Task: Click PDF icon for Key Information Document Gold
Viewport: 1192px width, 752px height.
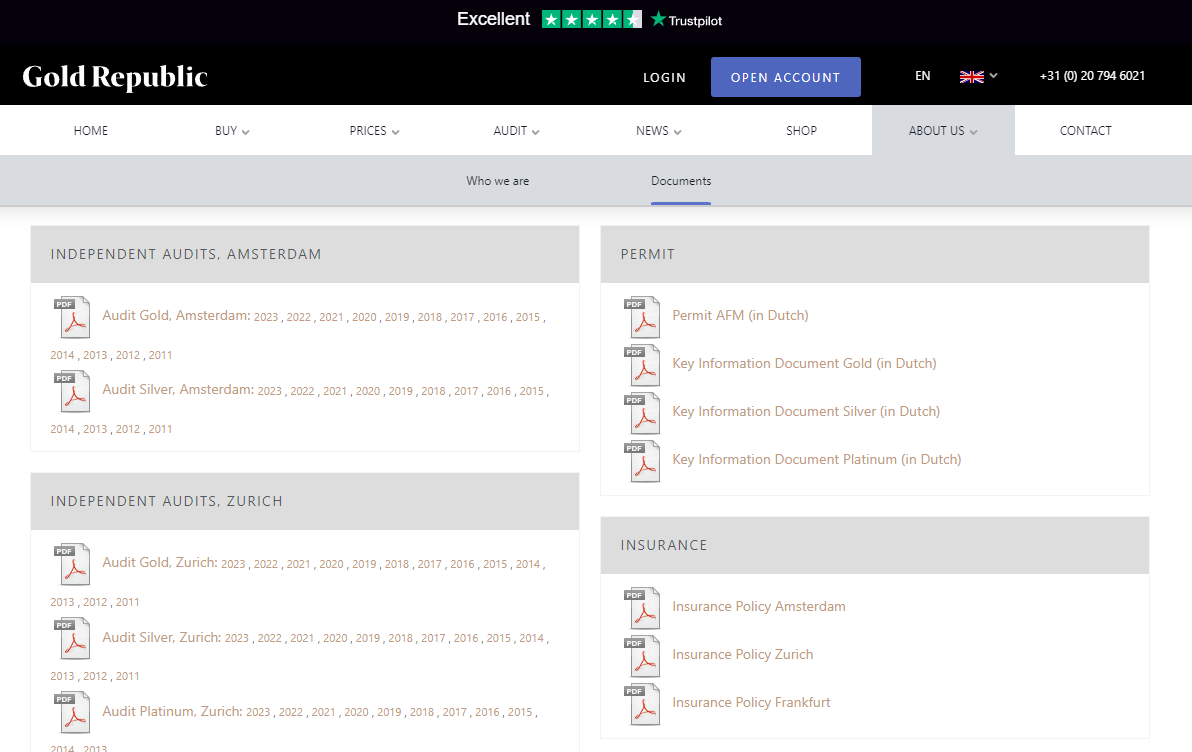Action: coord(642,365)
